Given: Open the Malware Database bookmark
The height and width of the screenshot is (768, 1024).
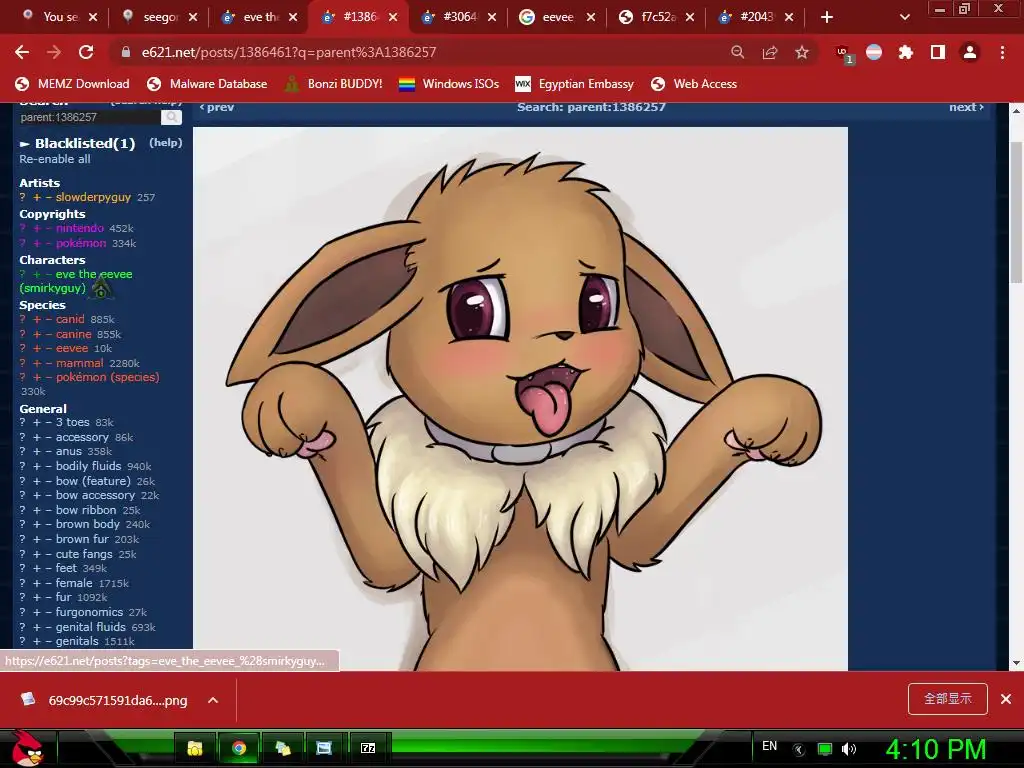Looking at the screenshot, I should coord(208,84).
